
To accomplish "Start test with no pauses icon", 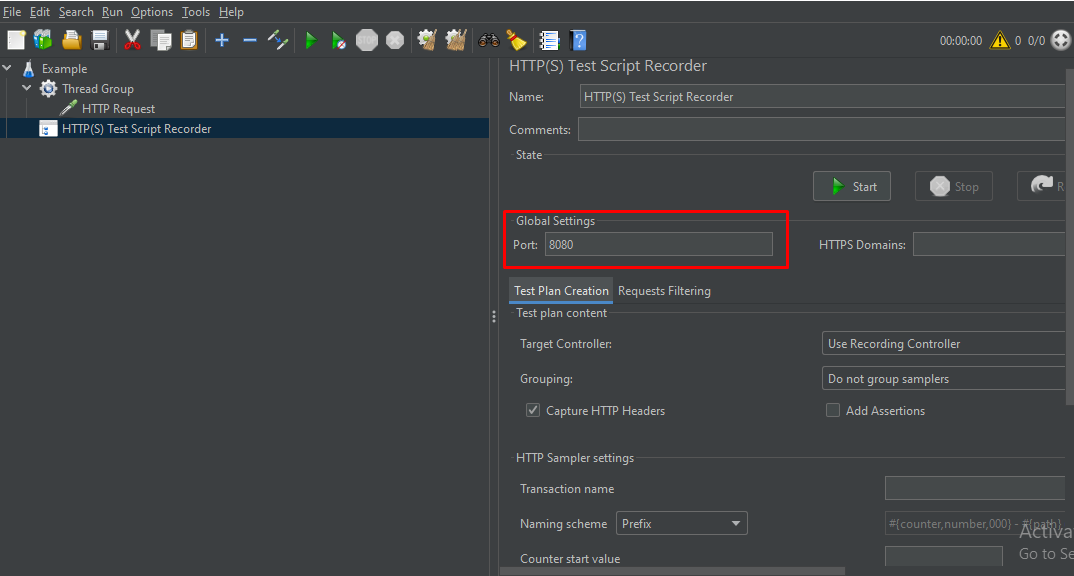I will pos(338,40).
